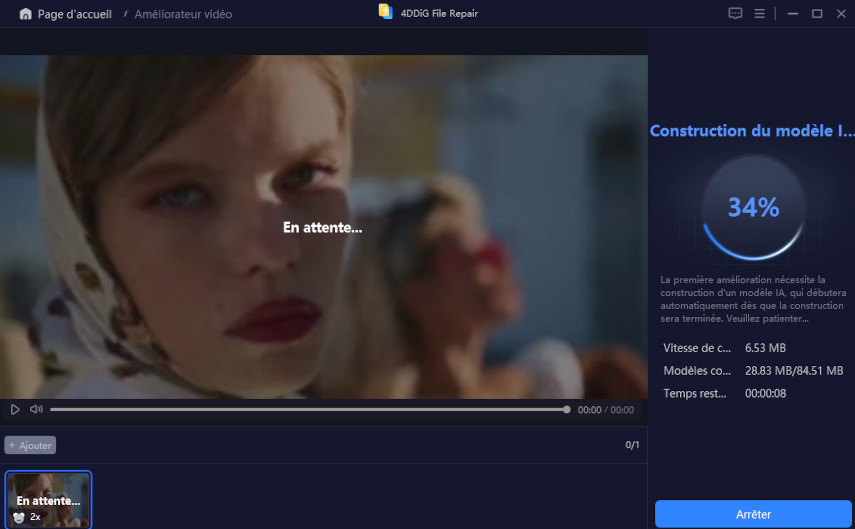The width and height of the screenshot is (855, 529).
Task: Click the Modèles co... value 28.83 MB/84.51 MB
Action: point(794,371)
